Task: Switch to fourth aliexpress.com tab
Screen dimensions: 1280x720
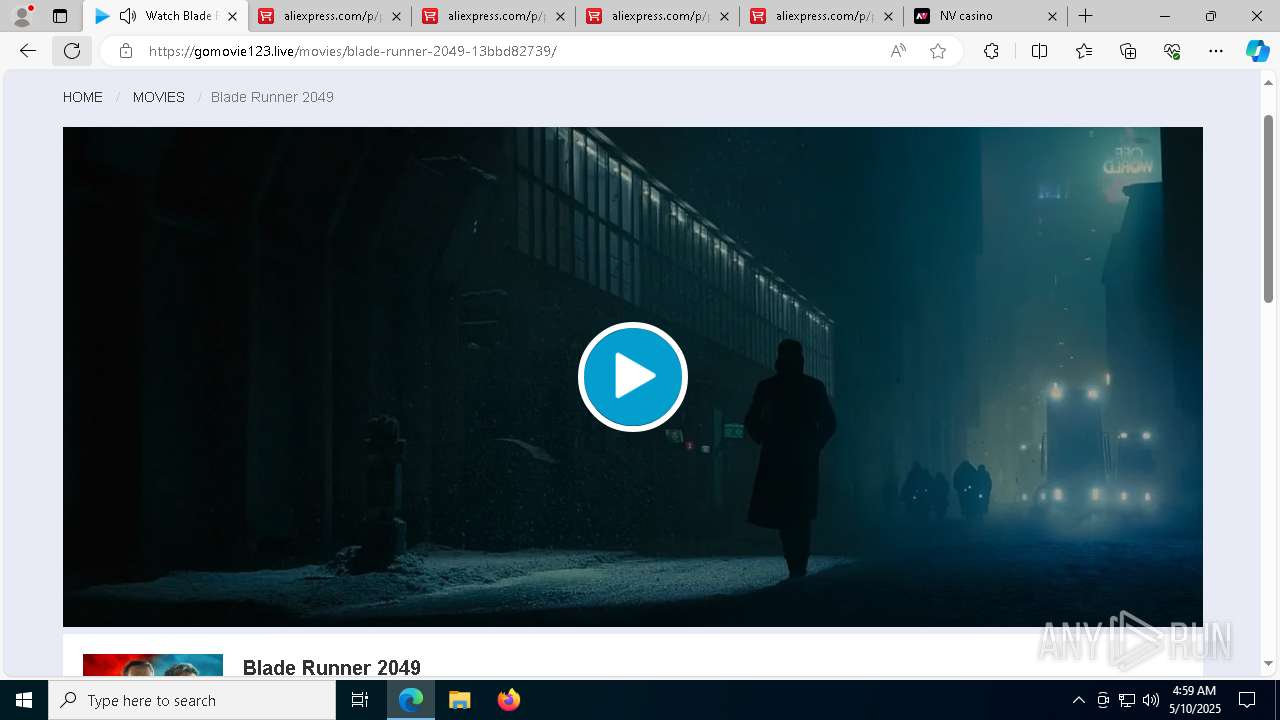Action: 821,16
